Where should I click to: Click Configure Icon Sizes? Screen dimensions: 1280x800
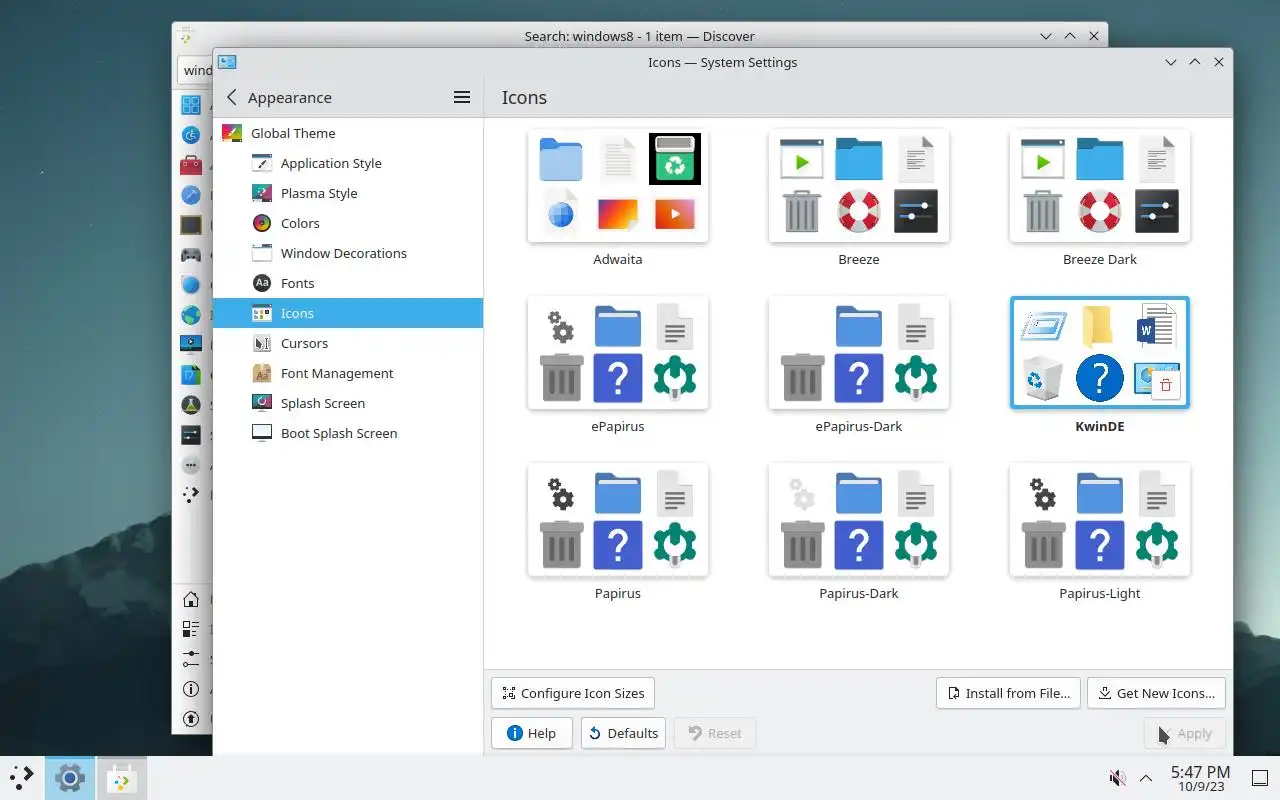click(x=573, y=693)
